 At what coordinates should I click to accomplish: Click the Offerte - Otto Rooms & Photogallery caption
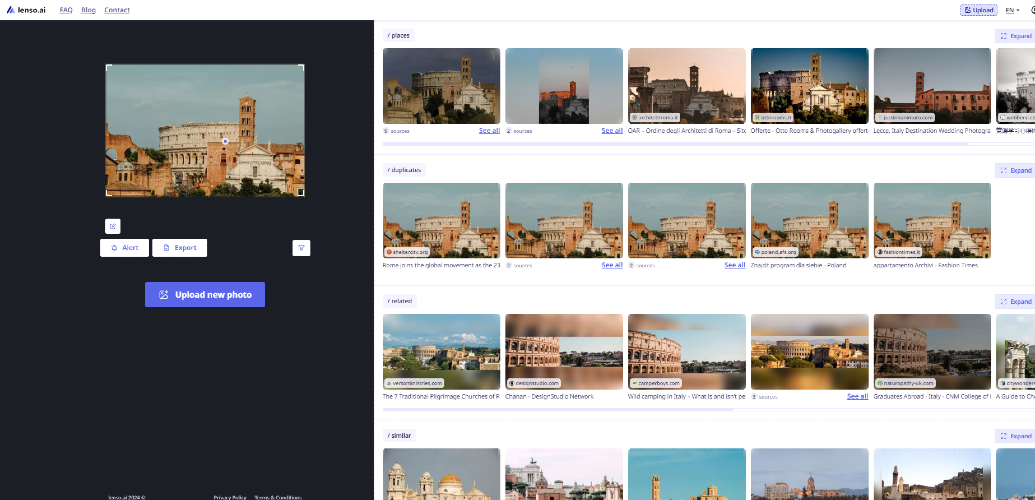(x=809, y=131)
